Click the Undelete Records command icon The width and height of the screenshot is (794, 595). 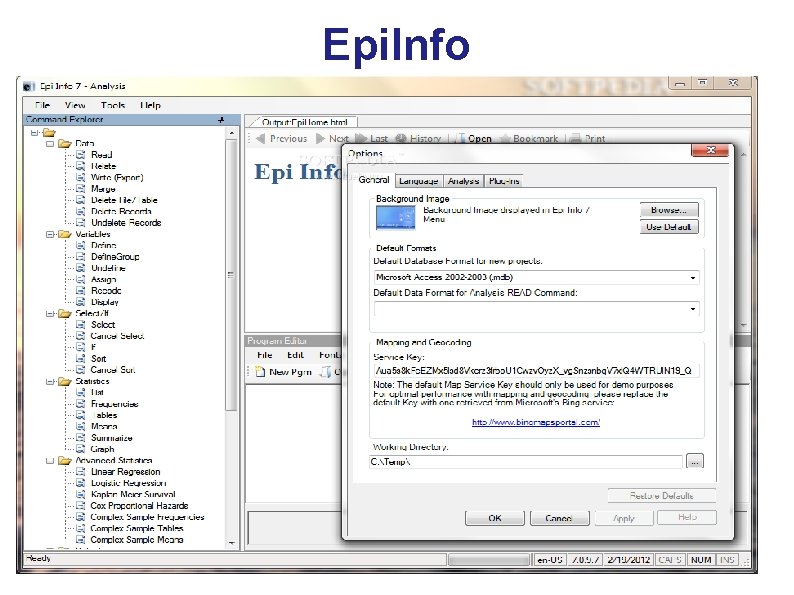(x=80, y=223)
